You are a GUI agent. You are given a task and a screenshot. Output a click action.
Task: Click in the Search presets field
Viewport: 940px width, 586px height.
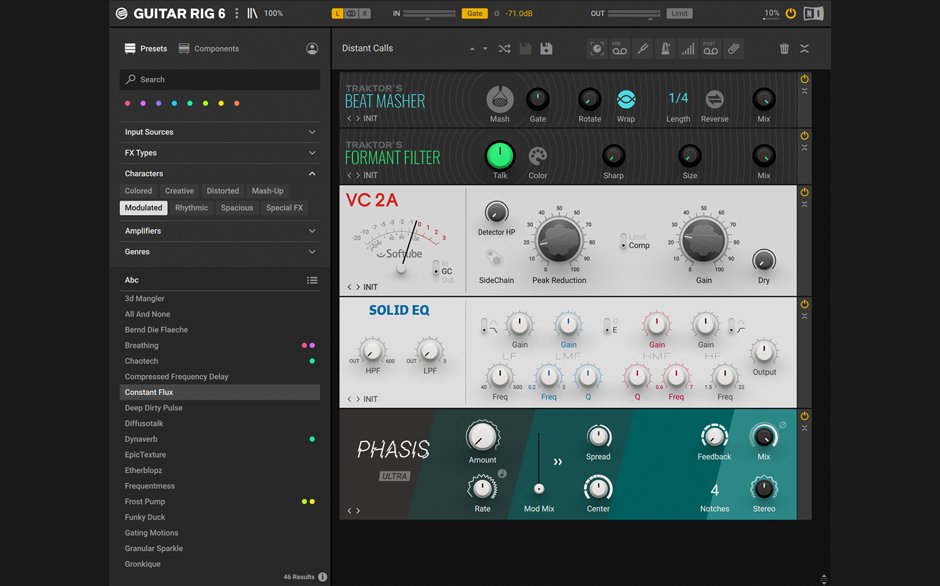pyautogui.click(x=220, y=80)
